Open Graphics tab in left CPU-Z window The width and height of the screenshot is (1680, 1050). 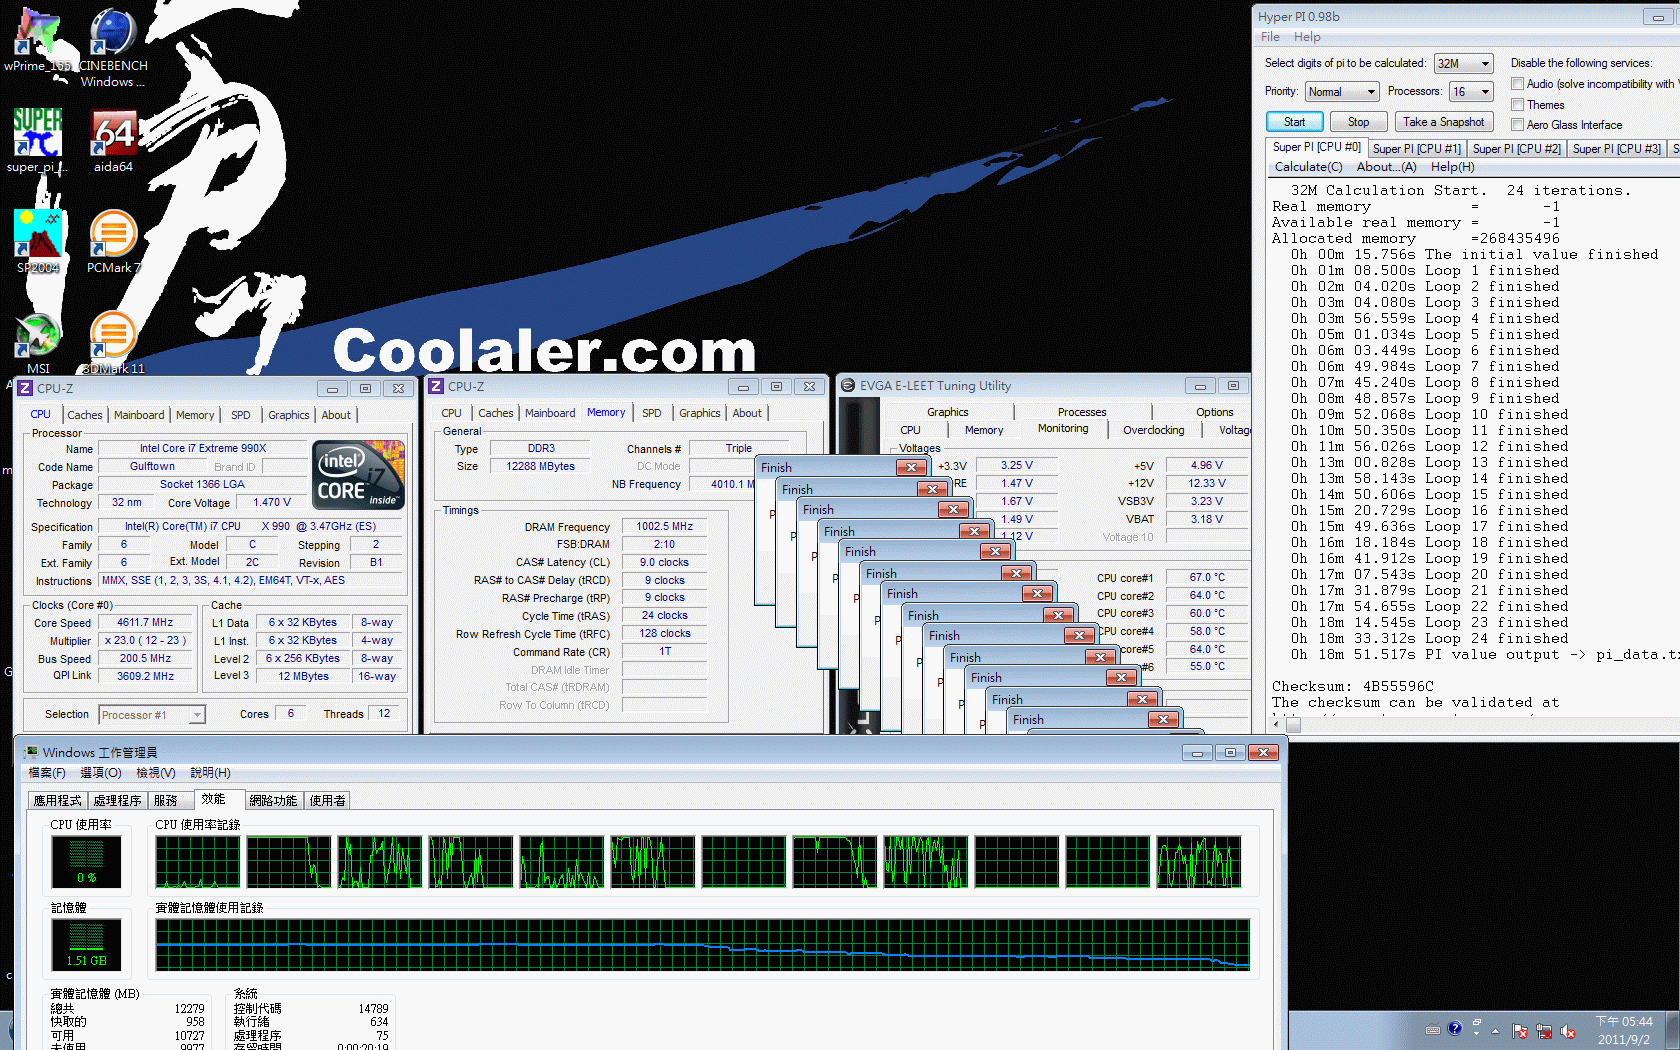click(x=289, y=415)
